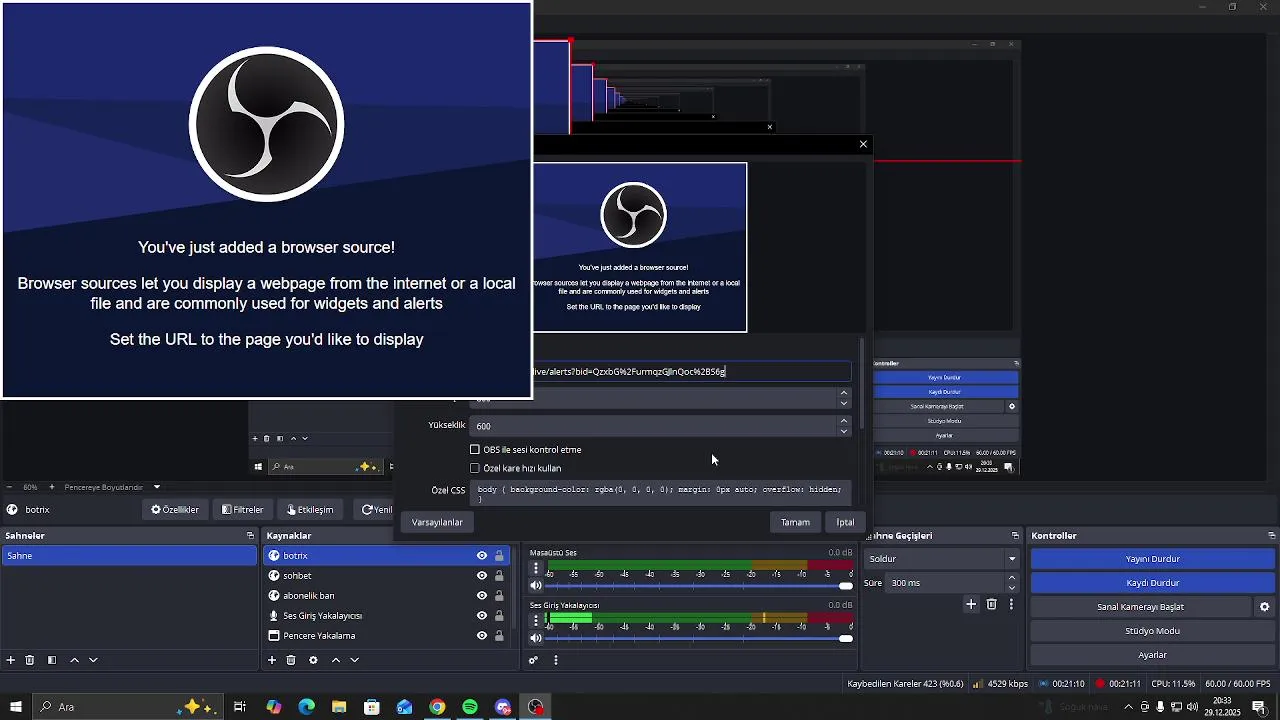This screenshot has width=1280, height=720.
Task: Adjust Ses Giriş Yakalayıcısı volume slider
Action: (x=699, y=638)
